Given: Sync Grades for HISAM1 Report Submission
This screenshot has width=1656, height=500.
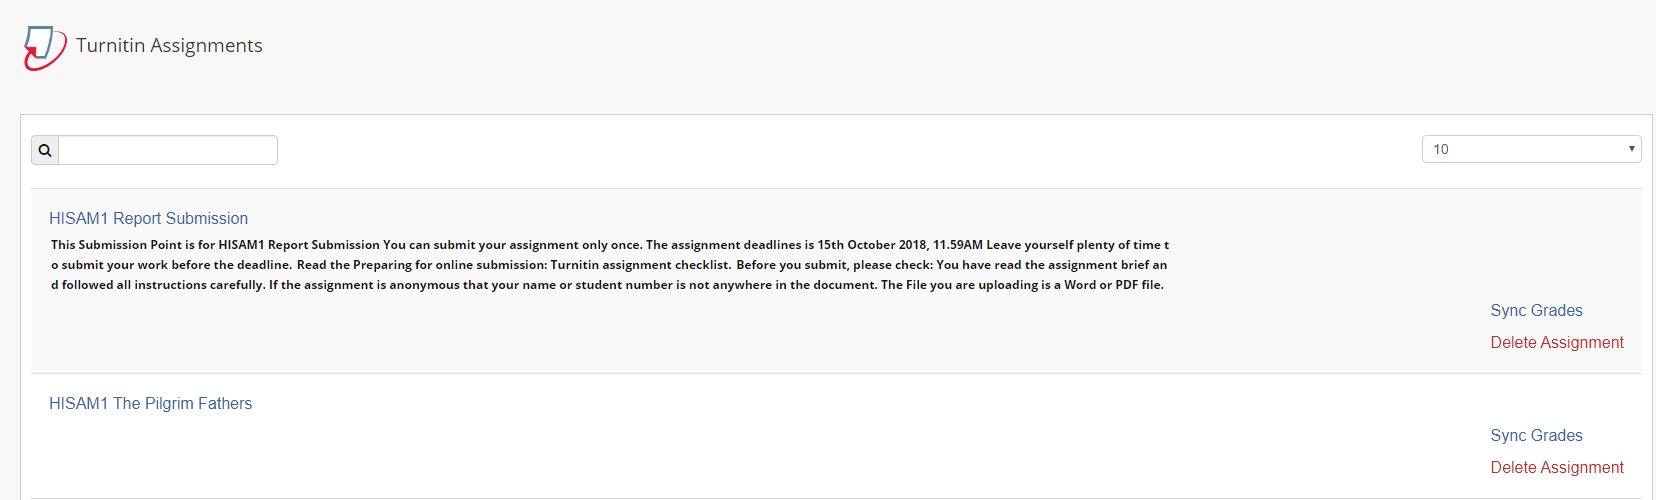Looking at the screenshot, I should click(x=1536, y=310).
